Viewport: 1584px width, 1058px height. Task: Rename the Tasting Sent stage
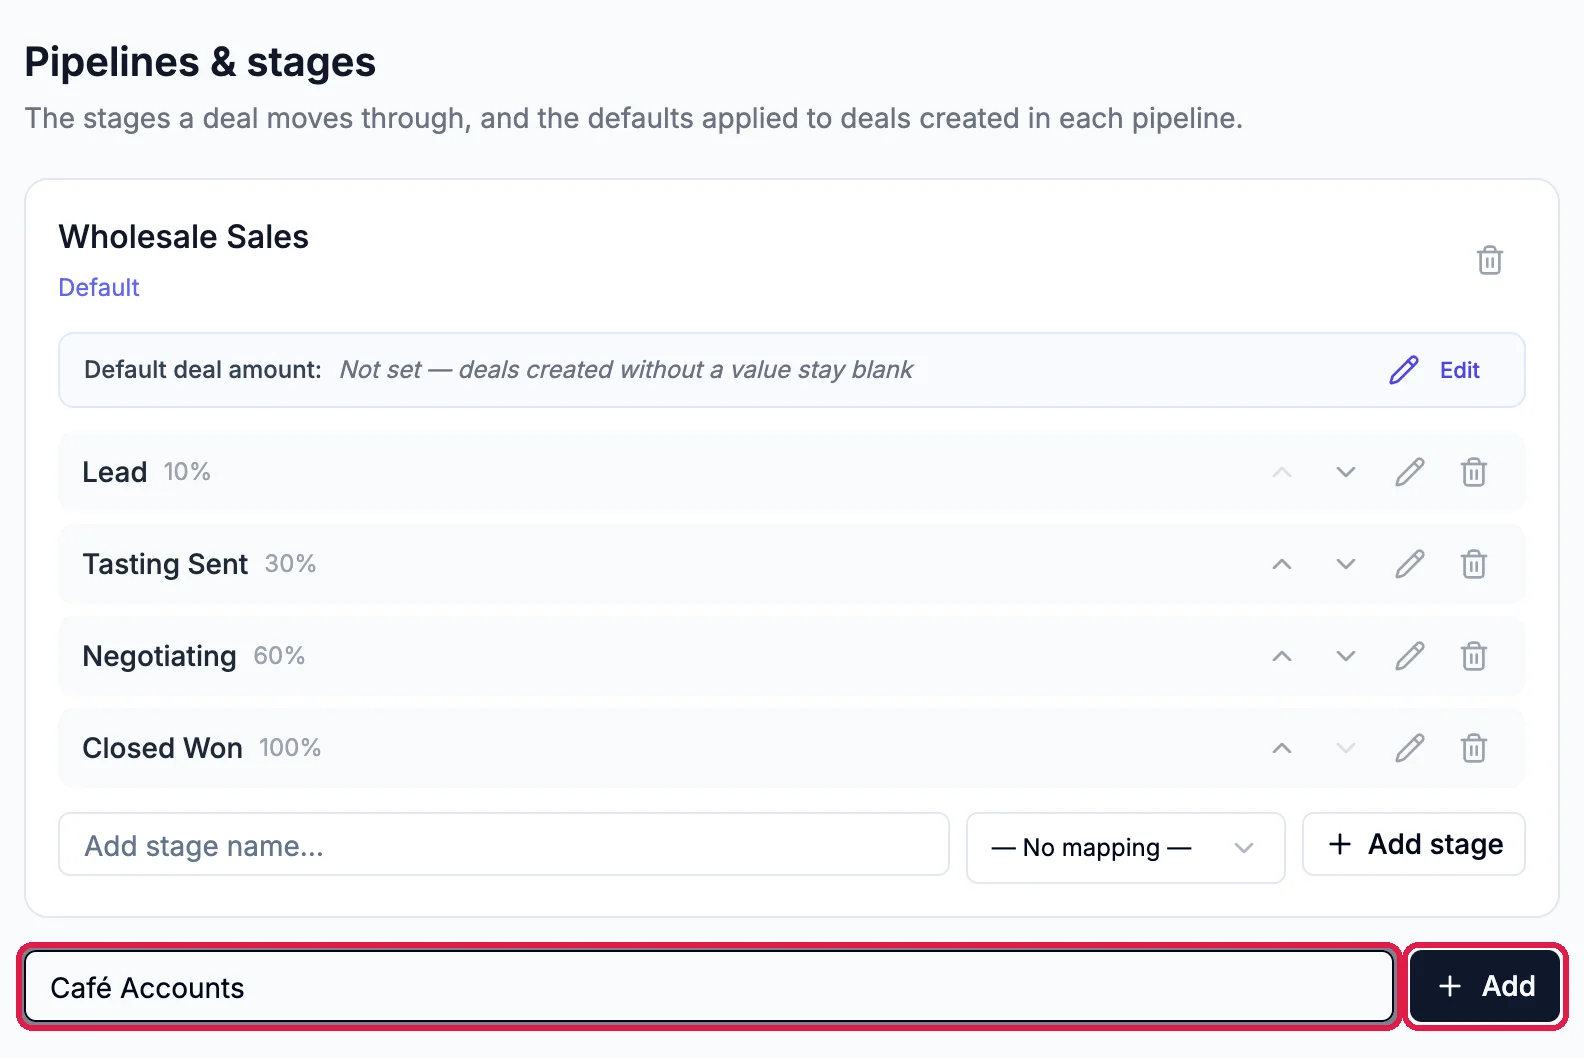[1410, 564]
